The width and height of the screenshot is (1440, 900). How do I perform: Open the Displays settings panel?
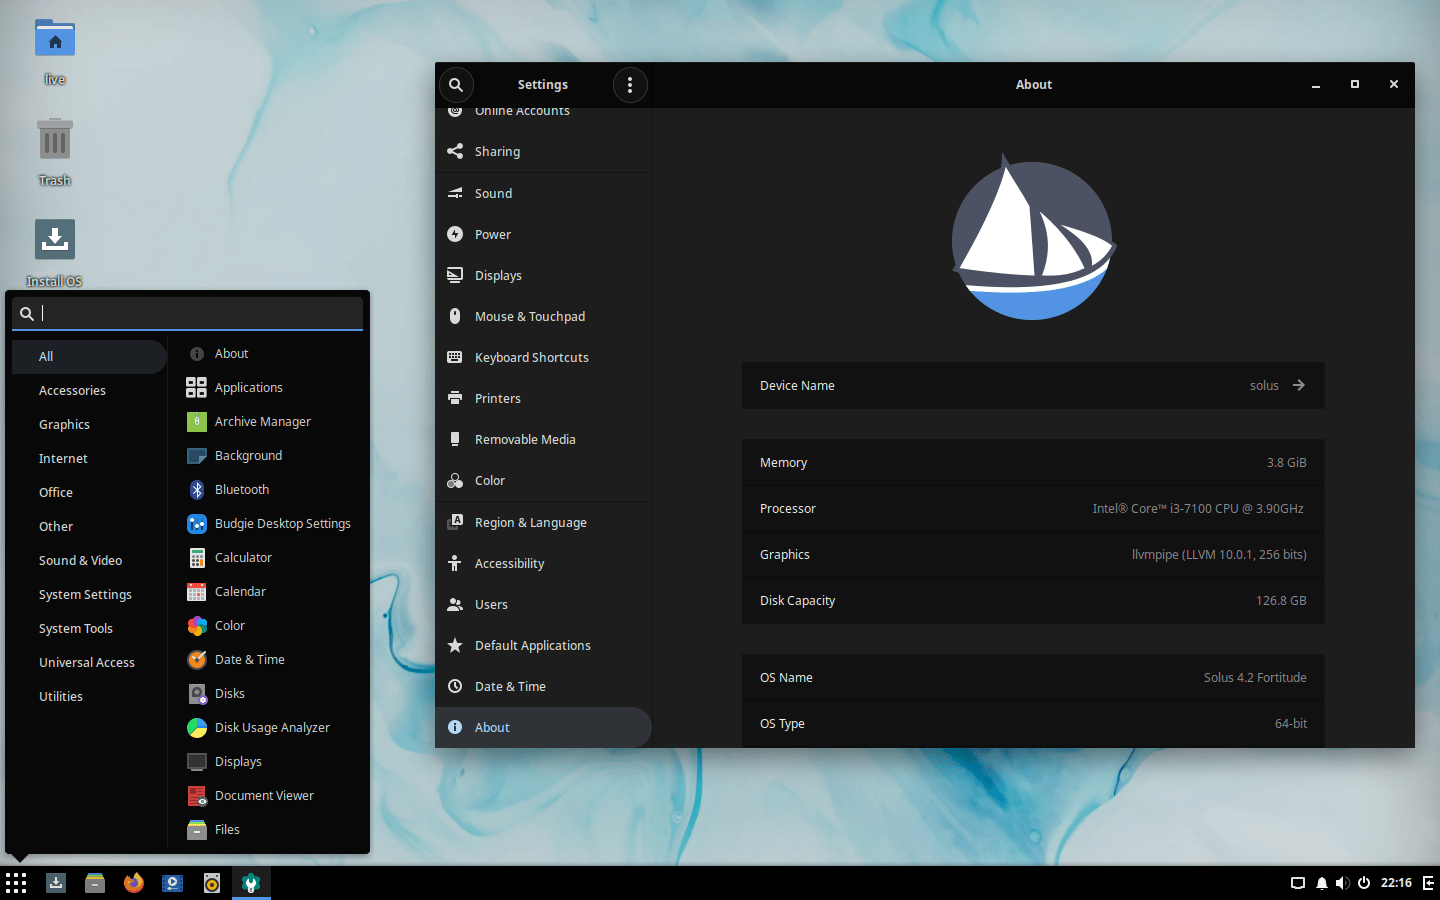coord(544,275)
